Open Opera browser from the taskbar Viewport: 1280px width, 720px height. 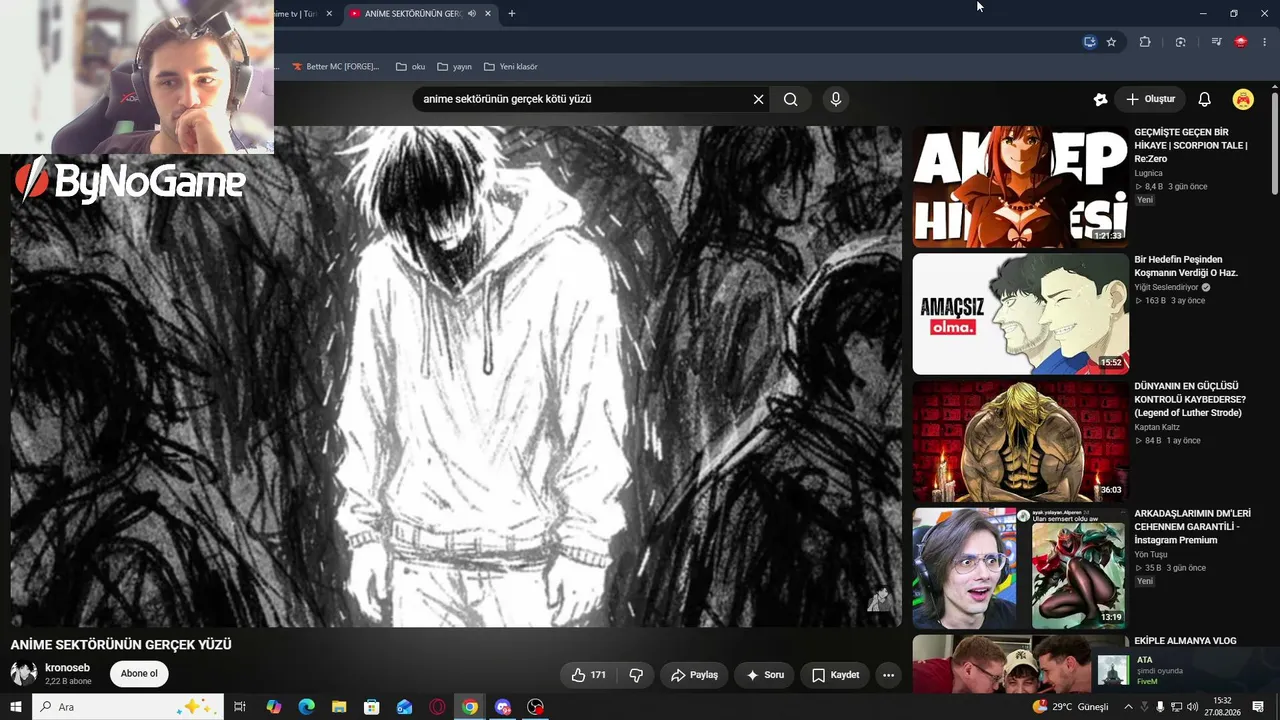pyautogui.click(x=437, y=707)
